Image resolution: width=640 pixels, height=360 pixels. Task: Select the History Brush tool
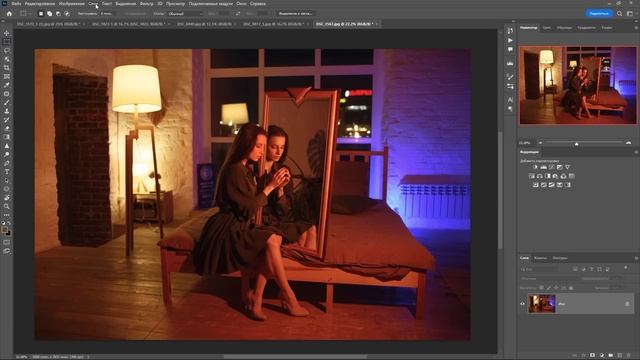pos(7,120)
